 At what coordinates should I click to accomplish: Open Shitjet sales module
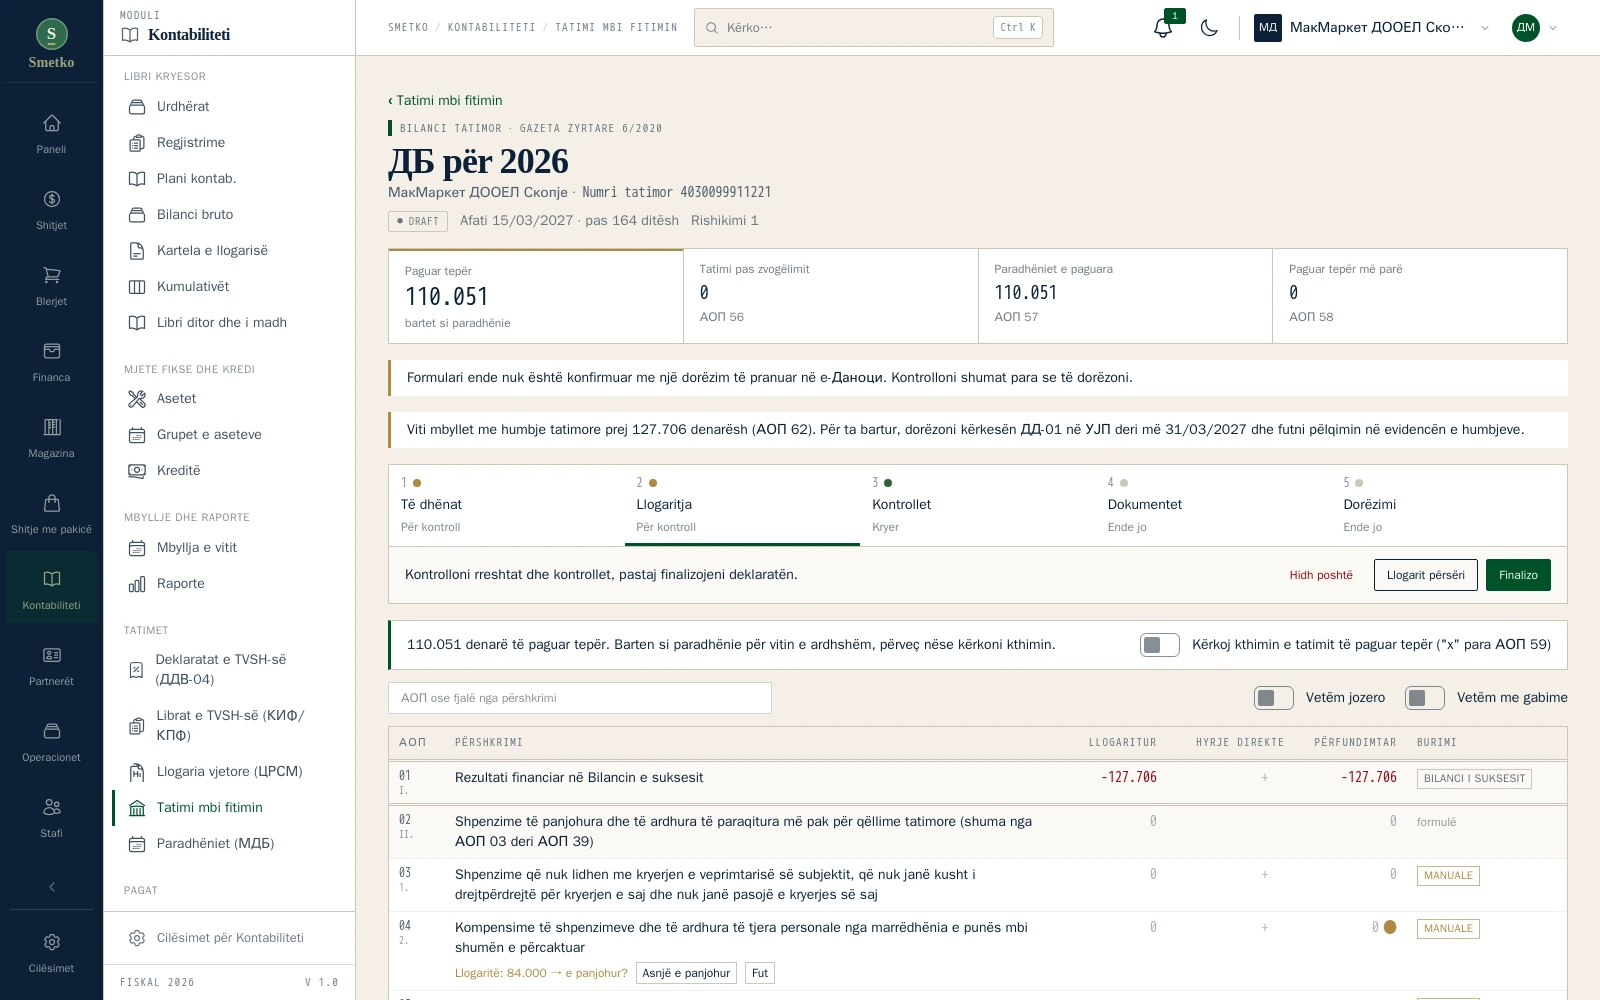[x=51, y=210]
